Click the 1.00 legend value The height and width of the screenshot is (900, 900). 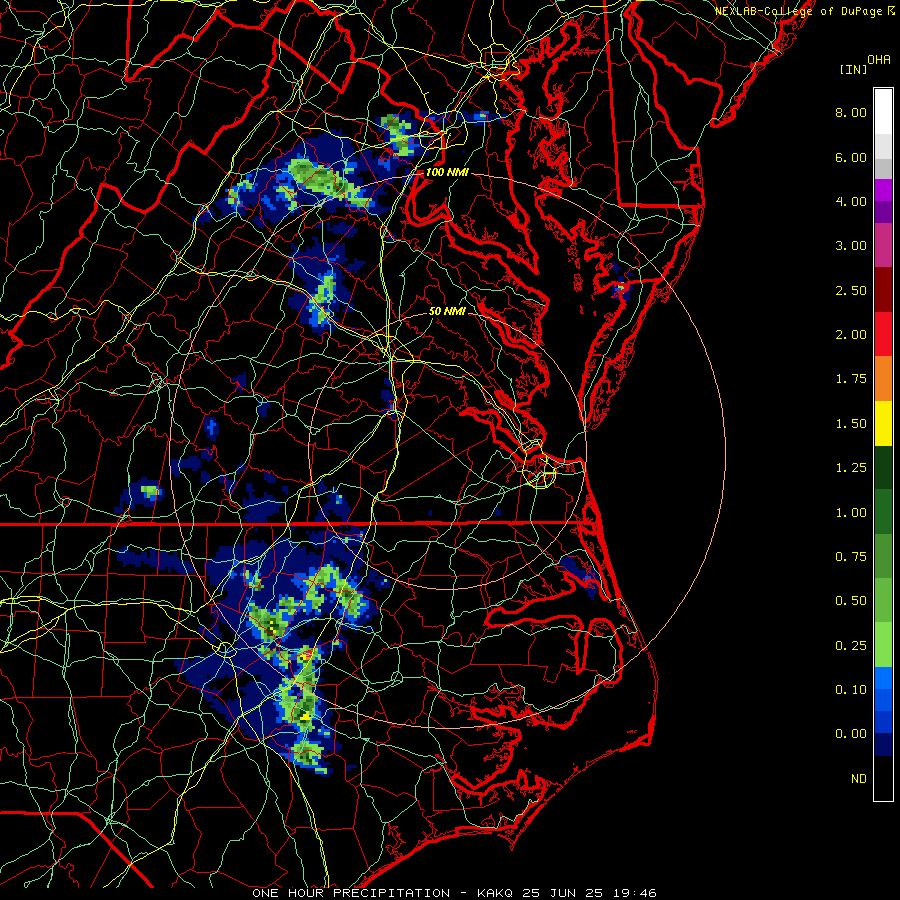click(x=851, y=513)
